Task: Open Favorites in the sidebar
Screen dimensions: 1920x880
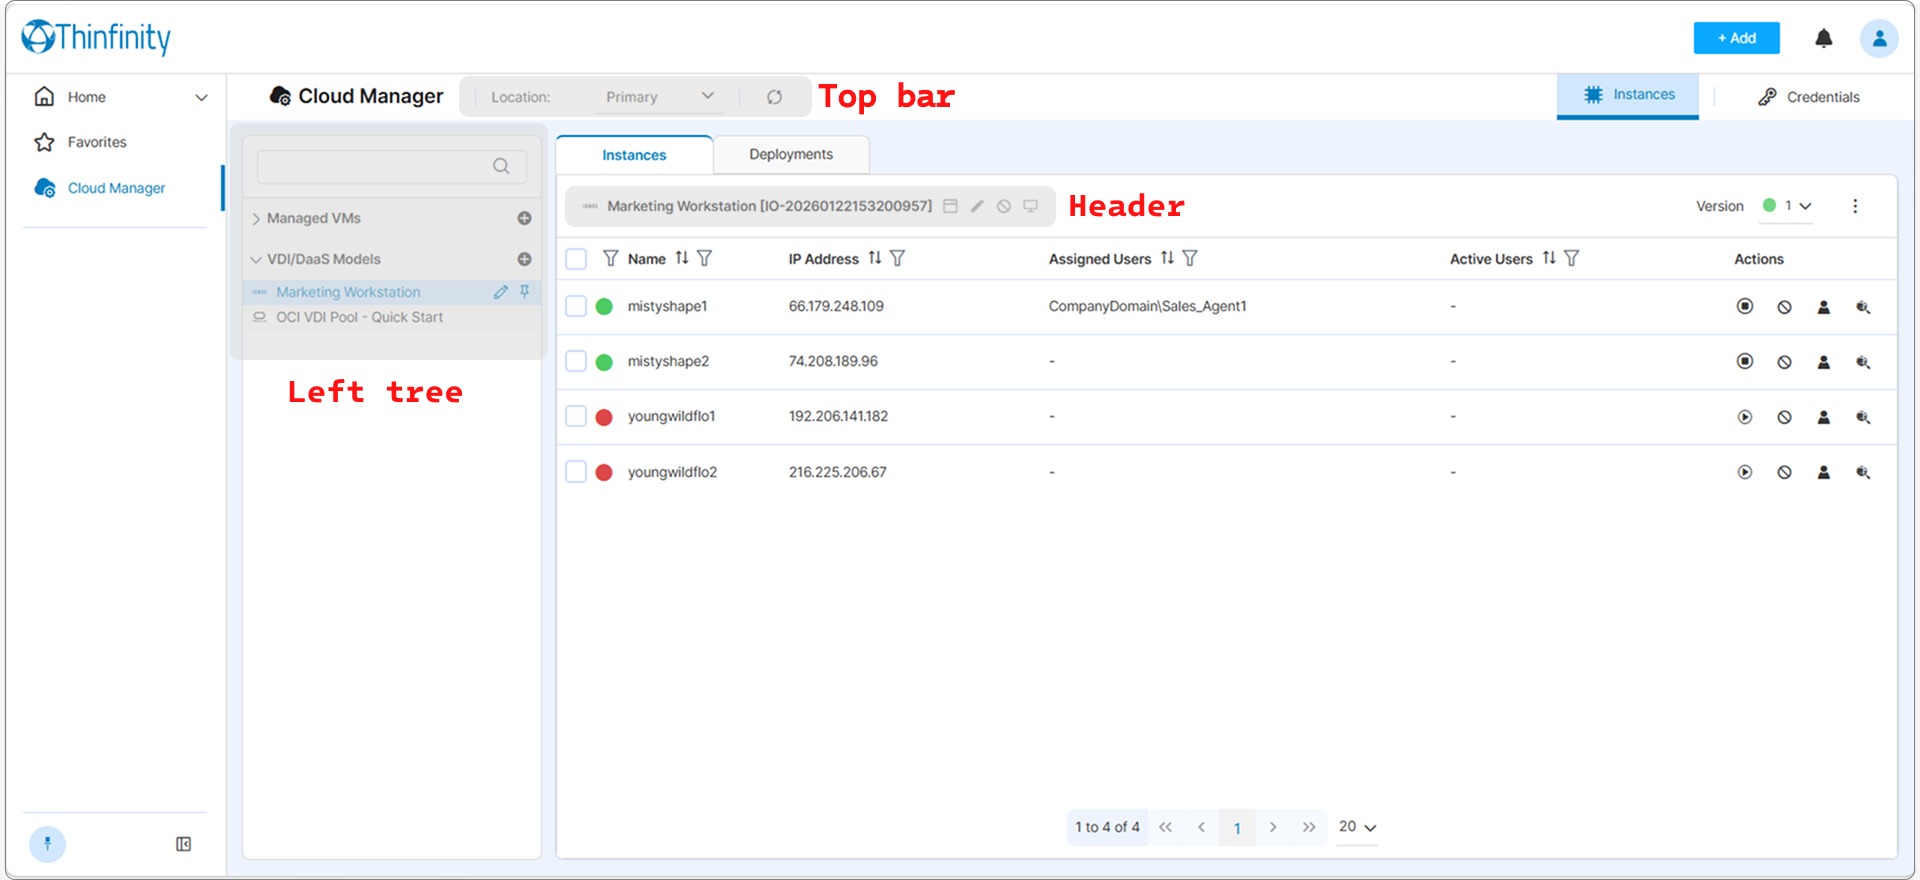Action: point(97,142)
